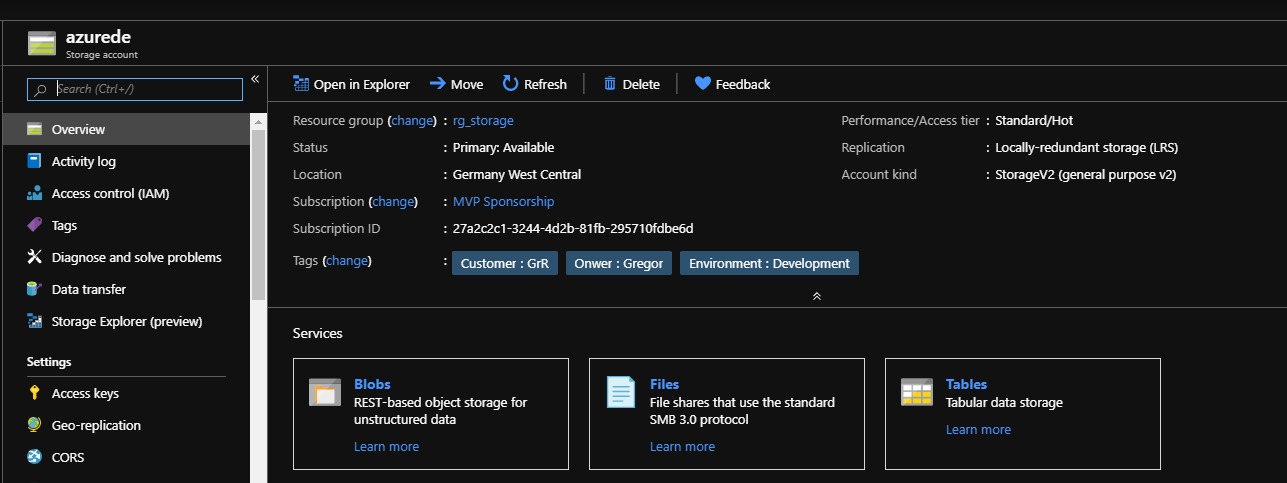The width and height of the screenshot is (1287, 483).
Task: Click the Customer : GrR tag
Action: click(x=505, y=264)
